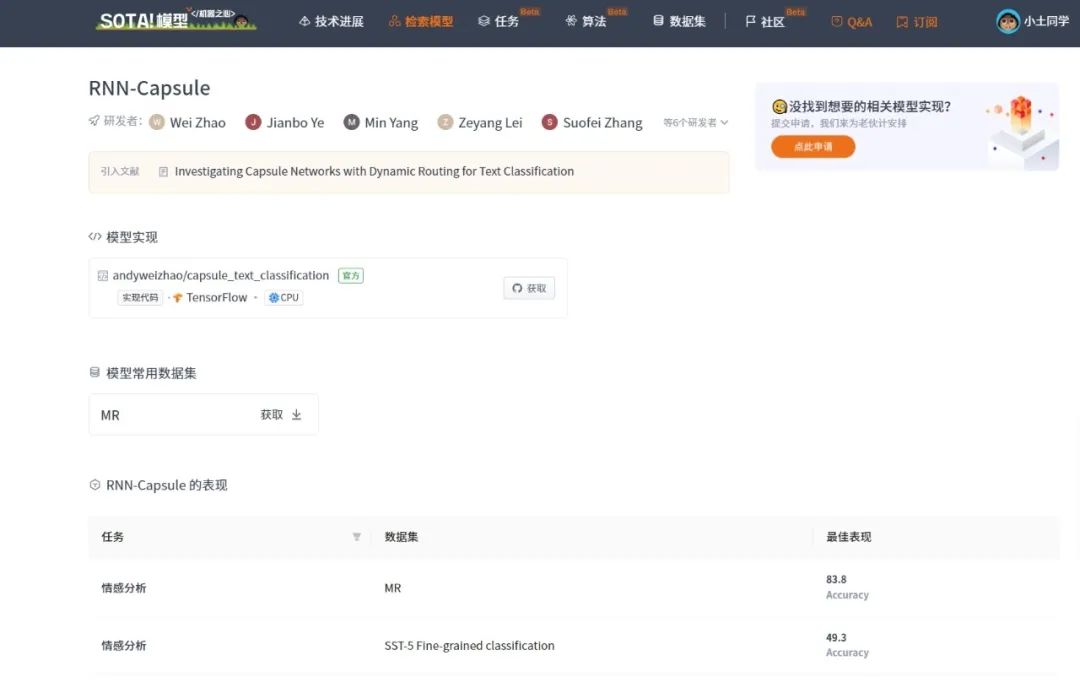Click the Q&A question icon
Image resolution: width=1080 pixels, height=688 pixels.
click(x=837, y=20)
